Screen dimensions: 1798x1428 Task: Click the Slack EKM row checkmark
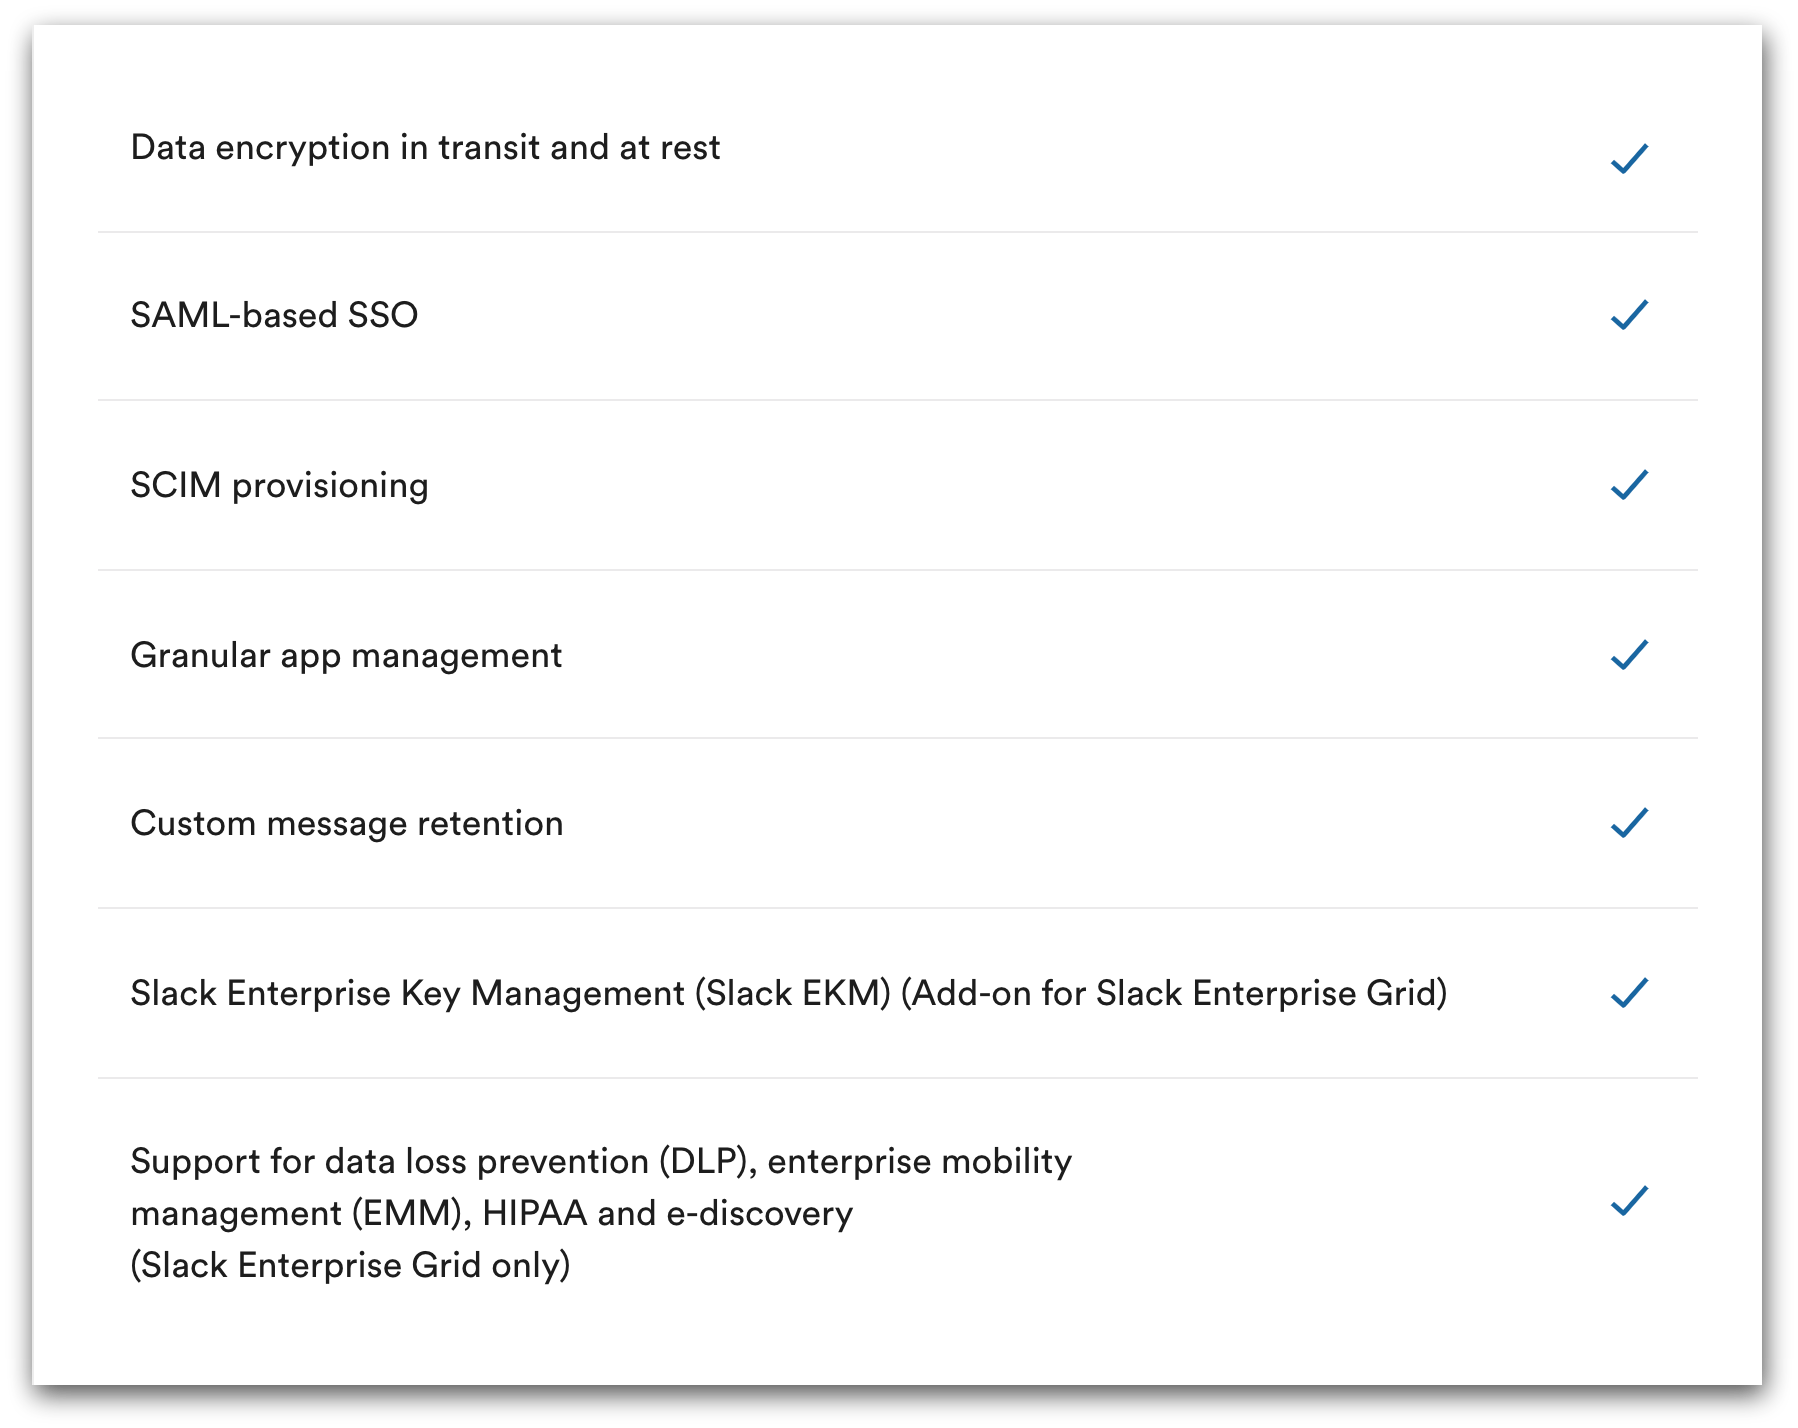(x=1629, y=993)
